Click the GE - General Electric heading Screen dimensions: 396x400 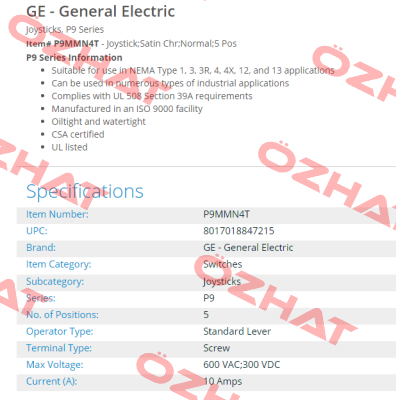(100, 11)
